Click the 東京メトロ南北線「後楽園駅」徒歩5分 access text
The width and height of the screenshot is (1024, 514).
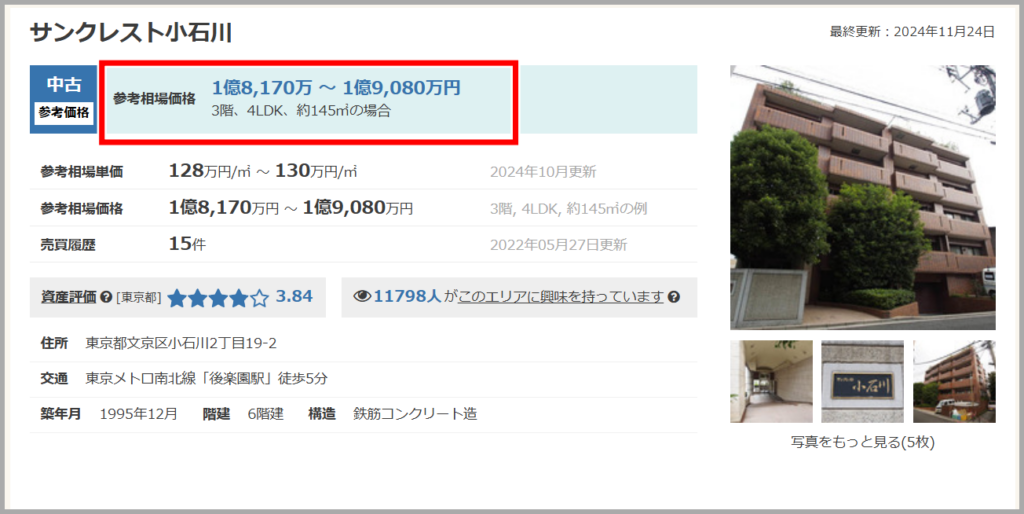(x=206, y=378)
